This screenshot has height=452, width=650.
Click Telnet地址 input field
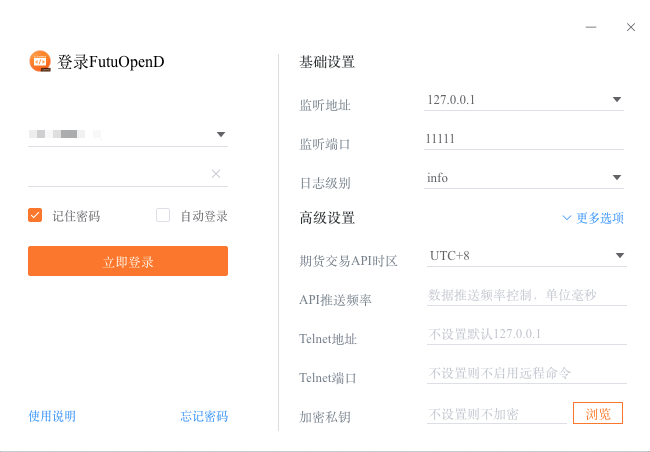[x=526, y=334]
